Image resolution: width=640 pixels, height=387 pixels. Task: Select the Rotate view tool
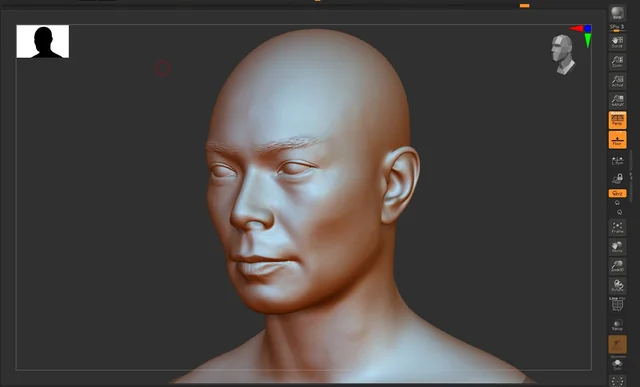(617, 286)
